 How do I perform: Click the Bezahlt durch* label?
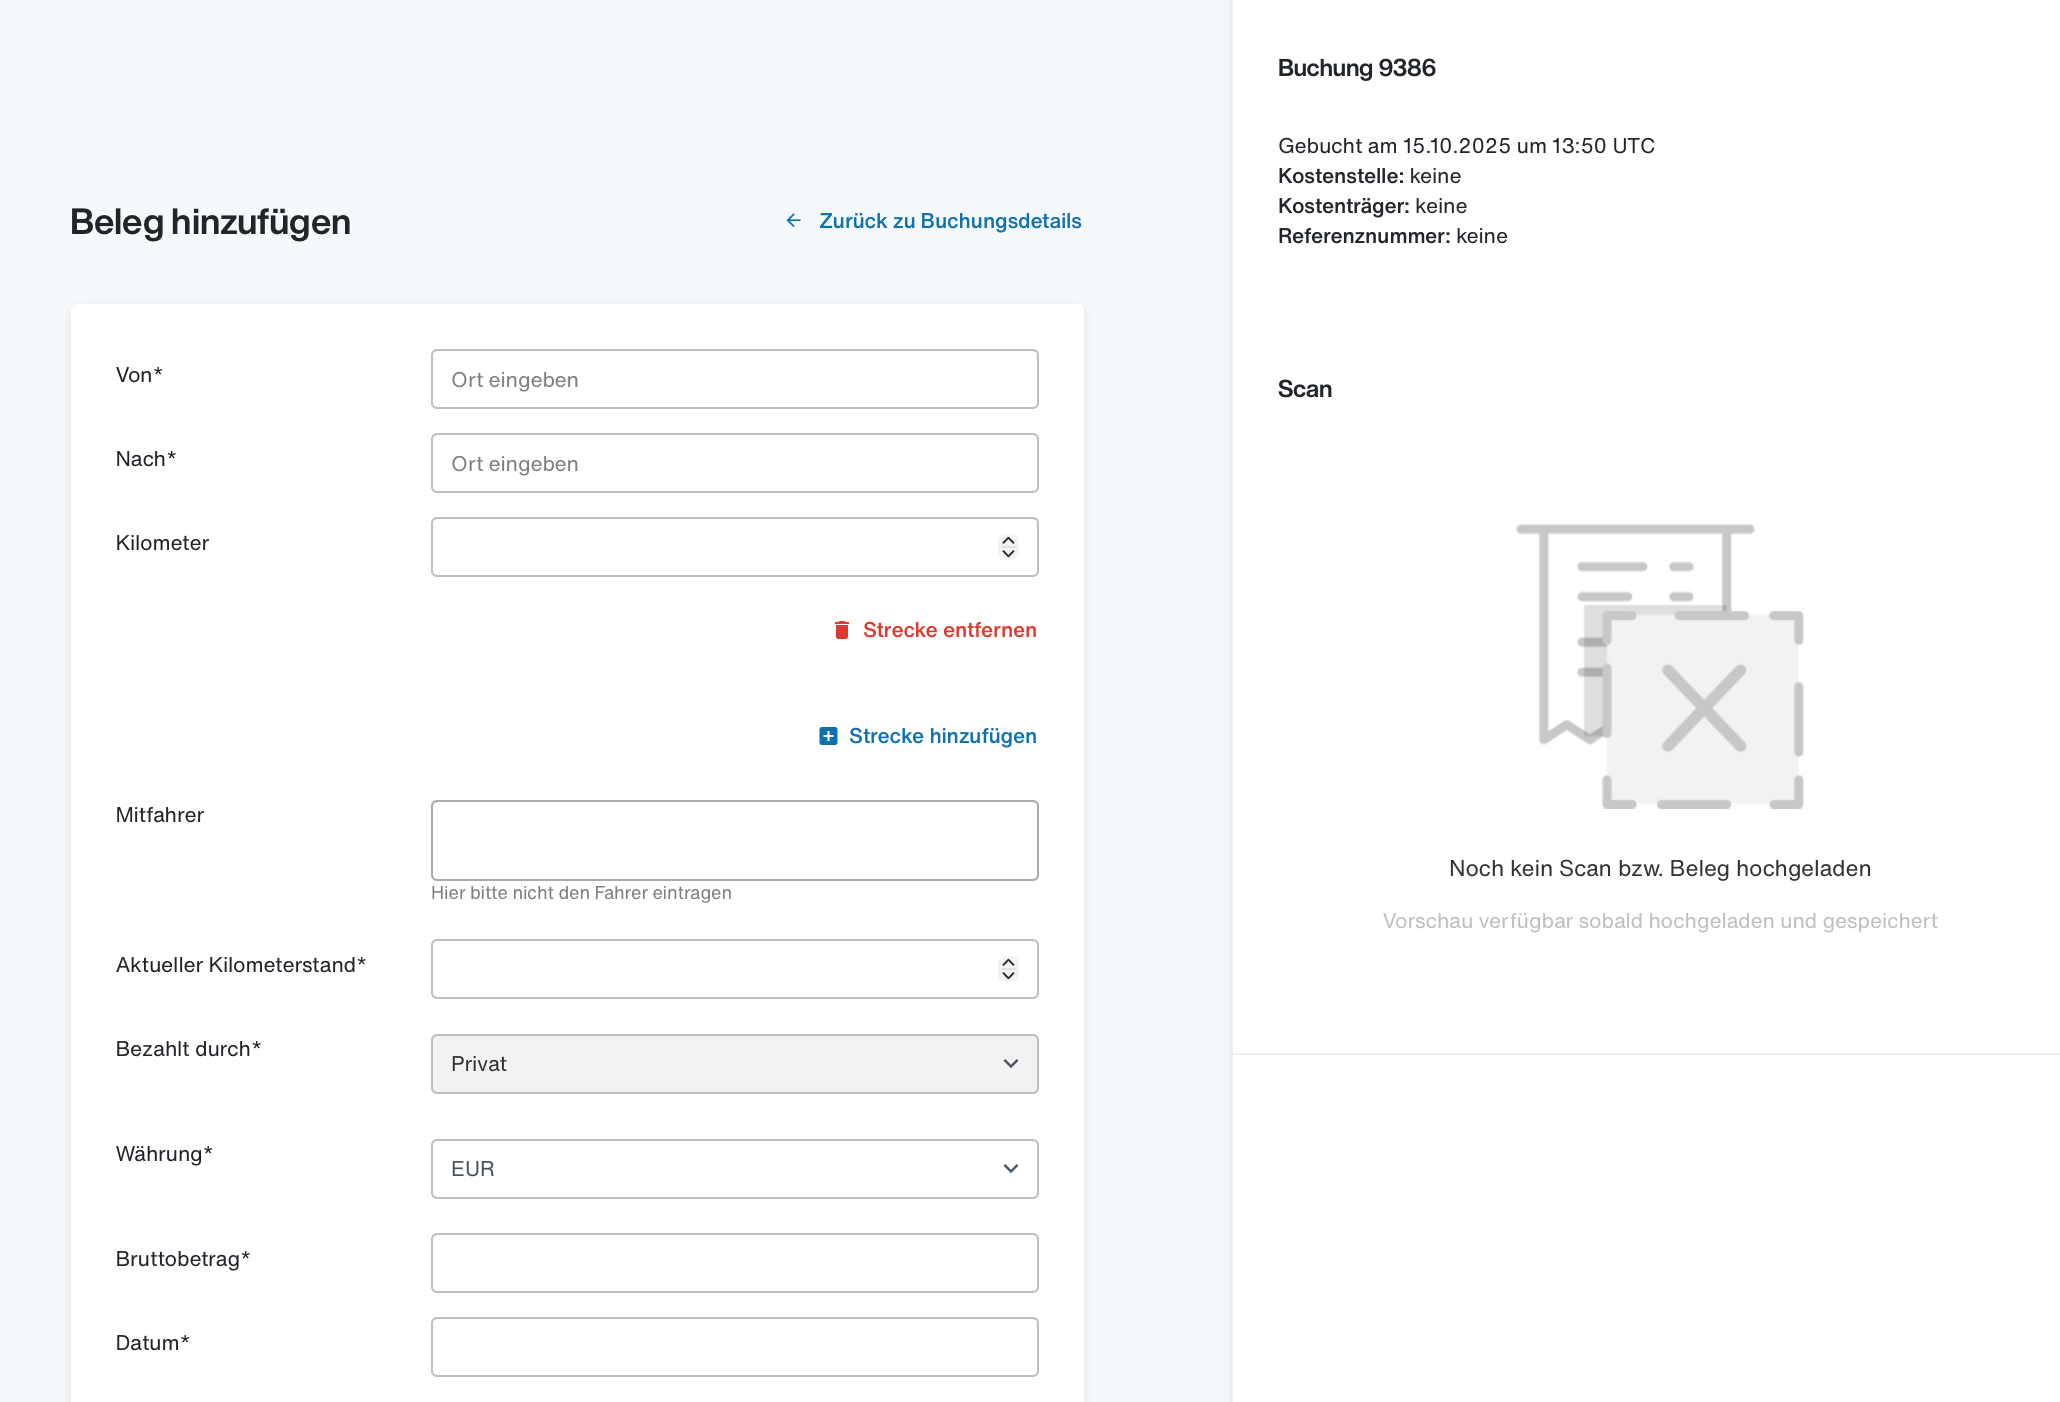[x=188, y=1049]
